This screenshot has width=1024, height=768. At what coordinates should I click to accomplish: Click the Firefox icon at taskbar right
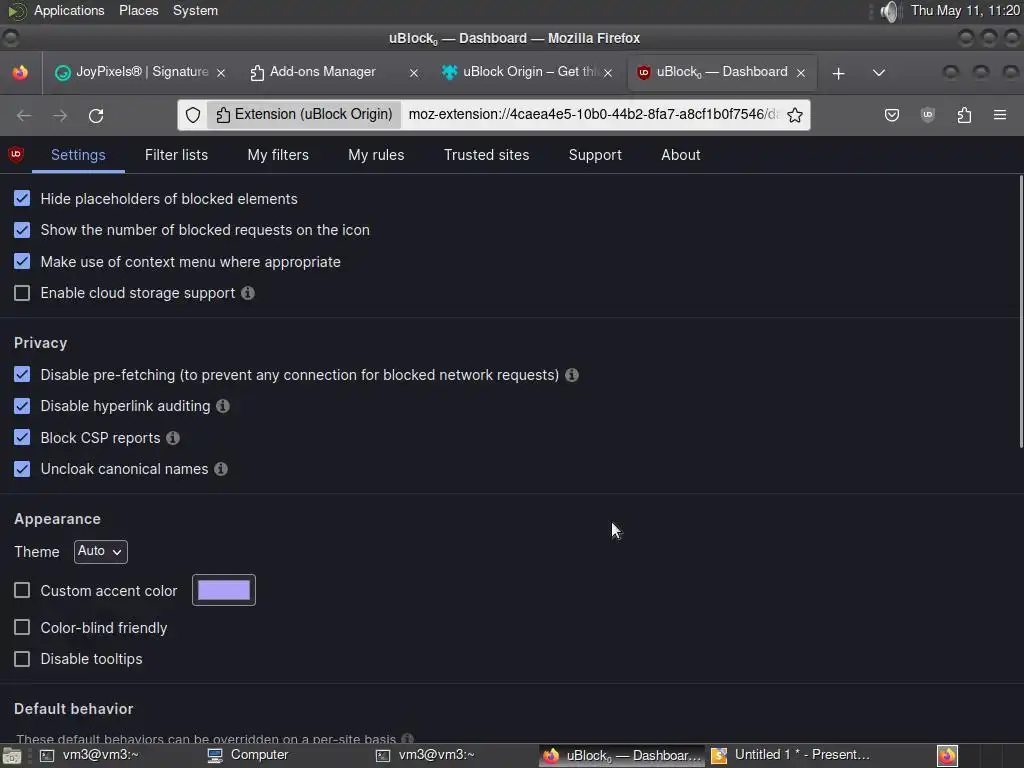pyautogui.click(x=948, y=756)
